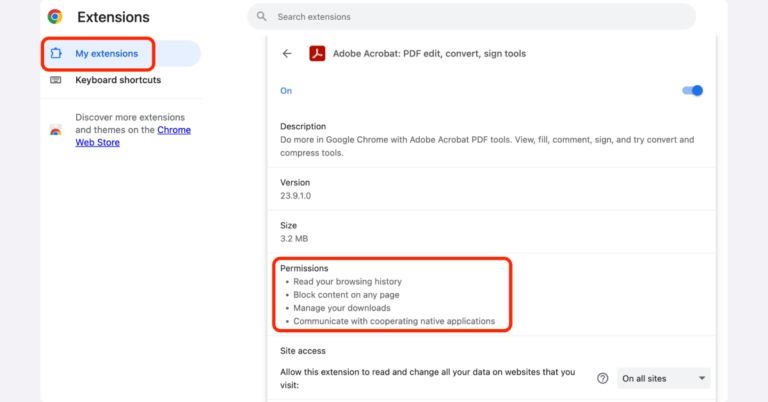Open Keyboard shortcuts in the sidebar
Viewport: 768px width, 402px height.
(x=118, y=80)
